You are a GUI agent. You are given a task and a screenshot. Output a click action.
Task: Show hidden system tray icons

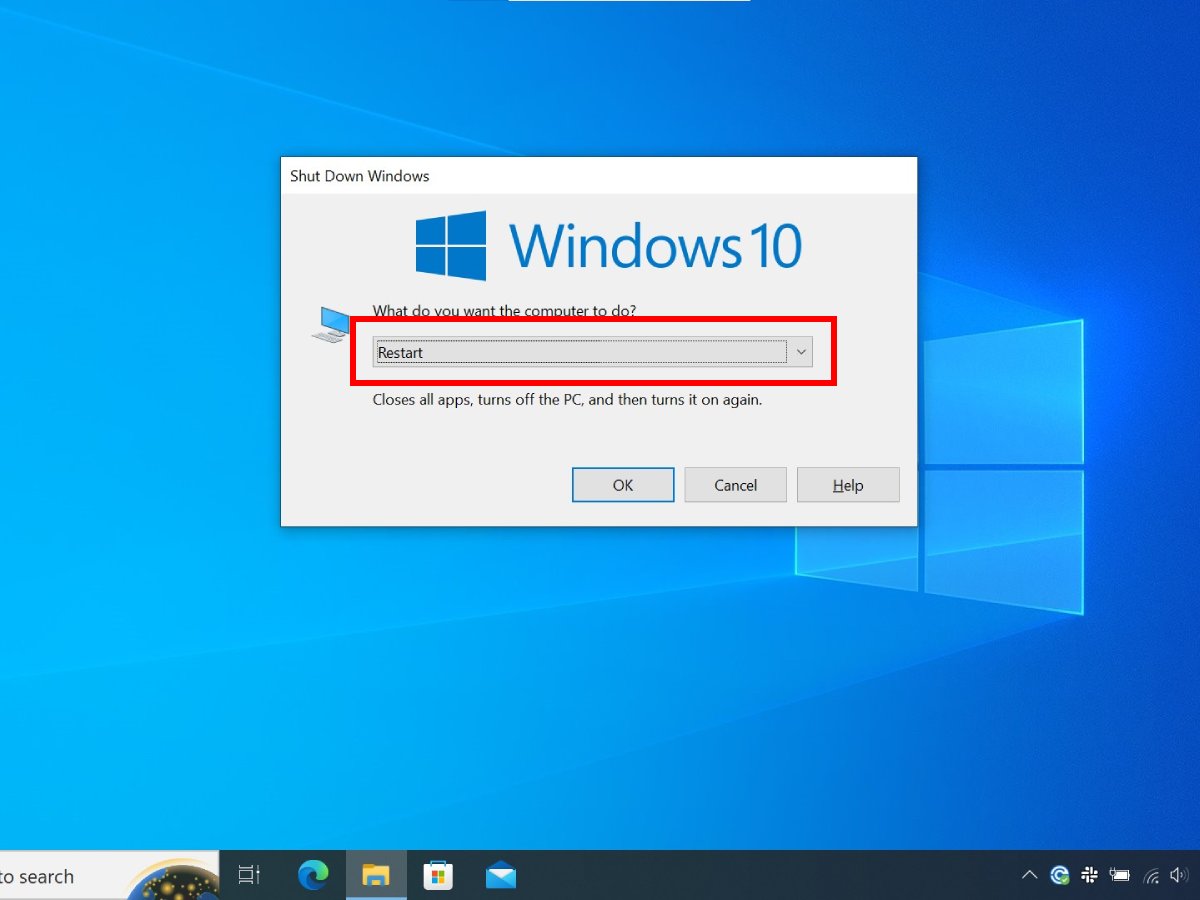(1029, 876)
